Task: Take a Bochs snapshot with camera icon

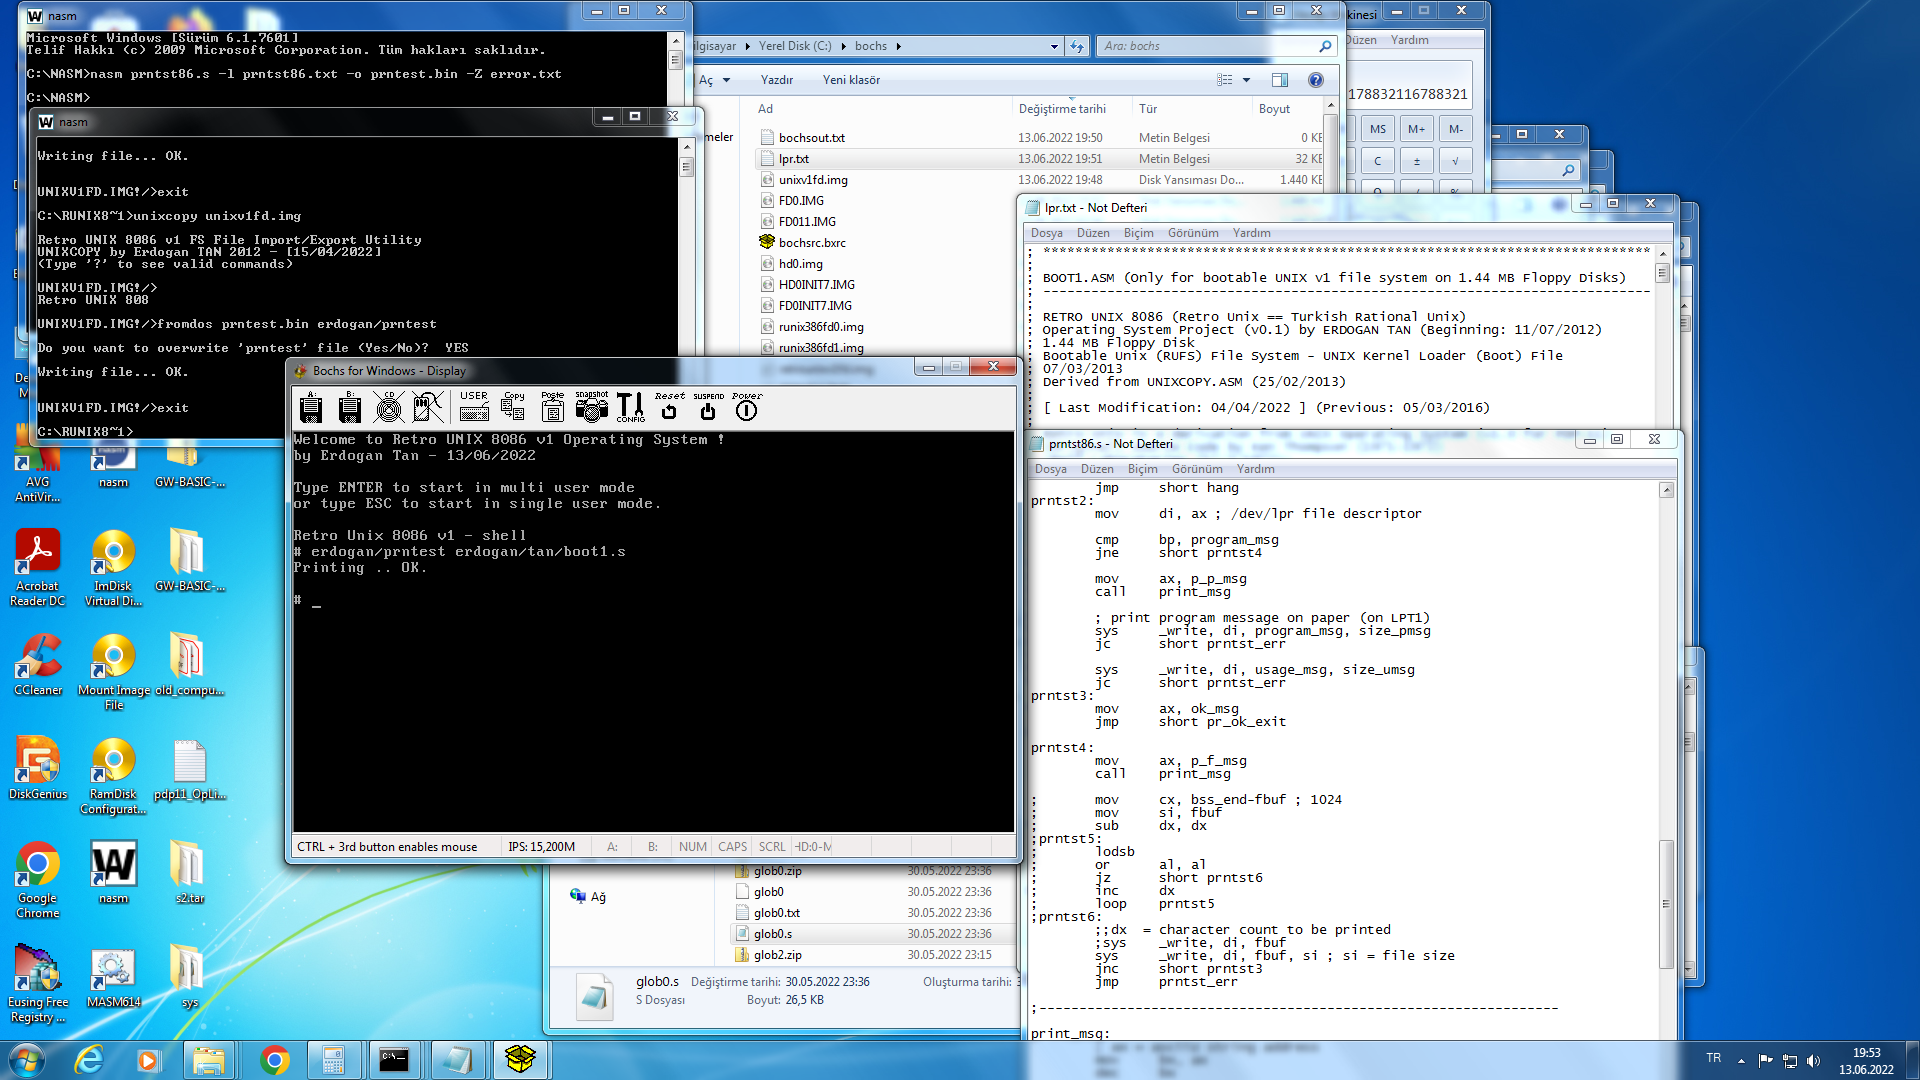Action: tap(591, 406)
